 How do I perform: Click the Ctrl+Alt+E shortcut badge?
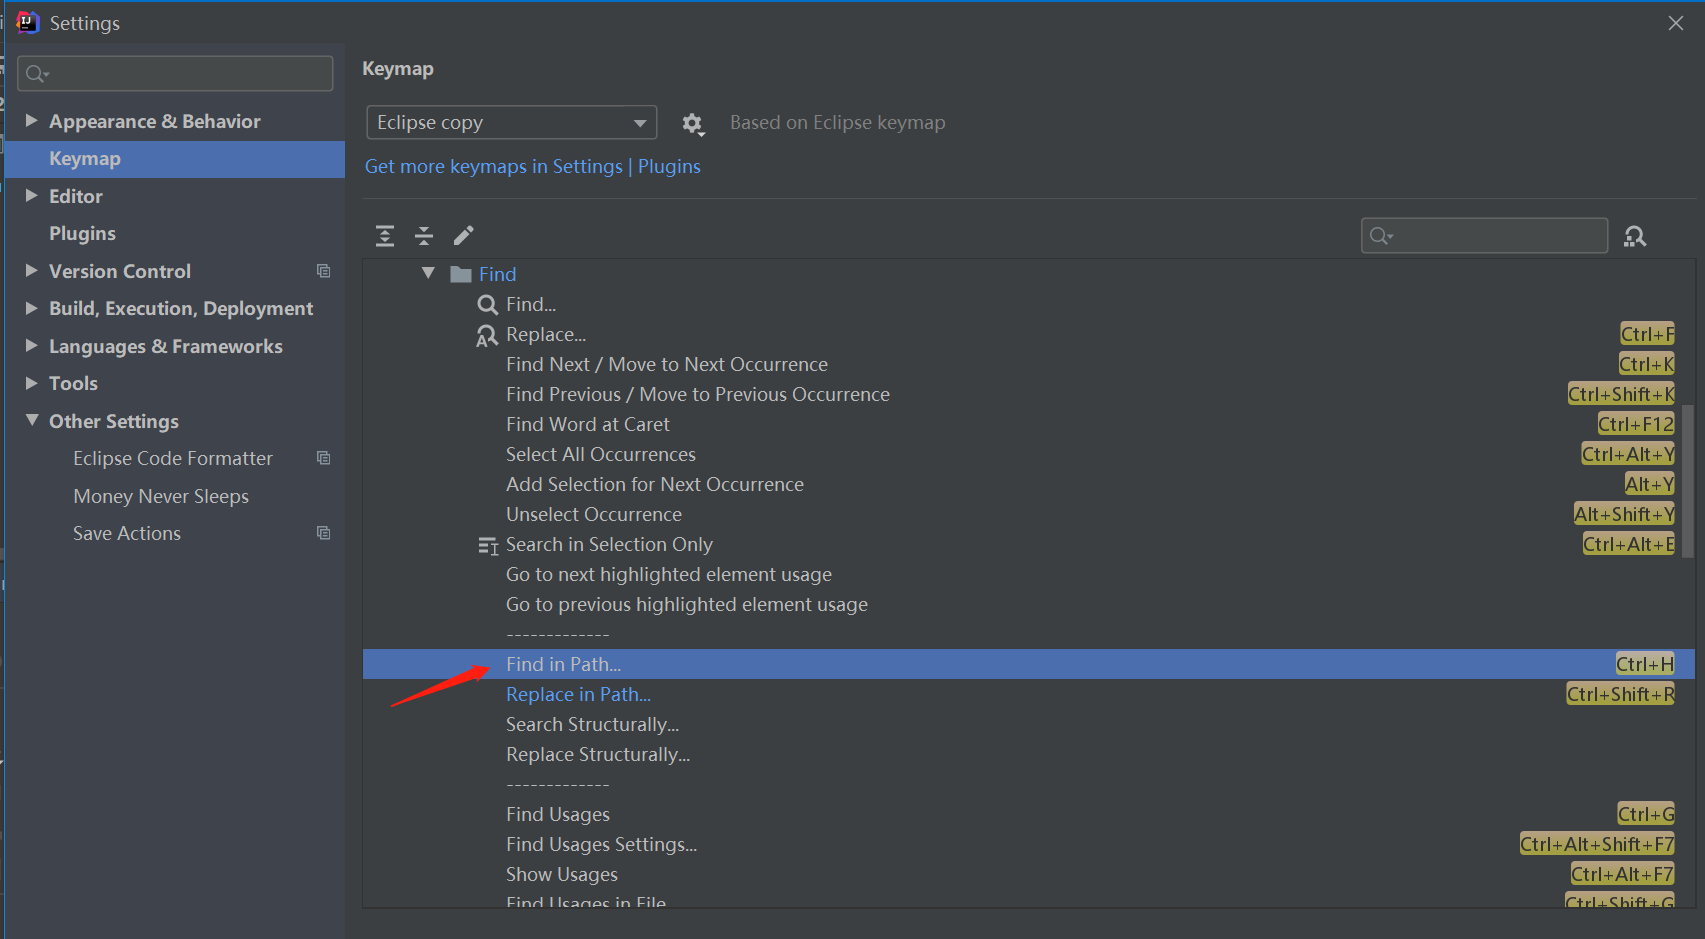pyautogui.click(x=1628, y=544)
